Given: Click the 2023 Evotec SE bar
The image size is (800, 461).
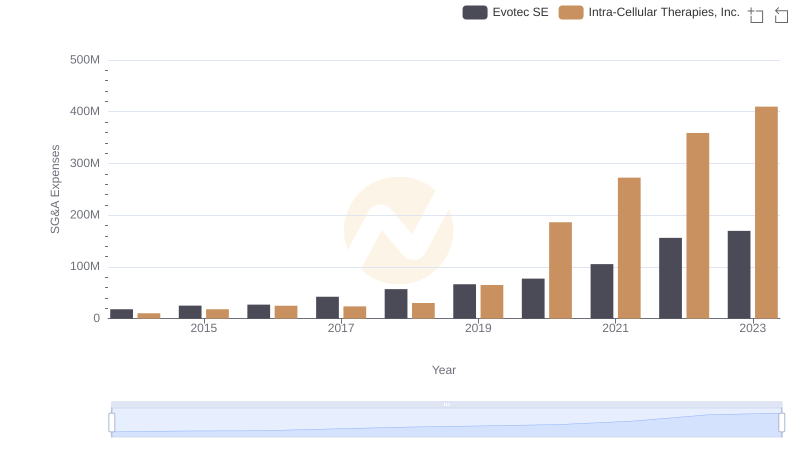Looking at the screenshot, I should click(x=739, y=275).
